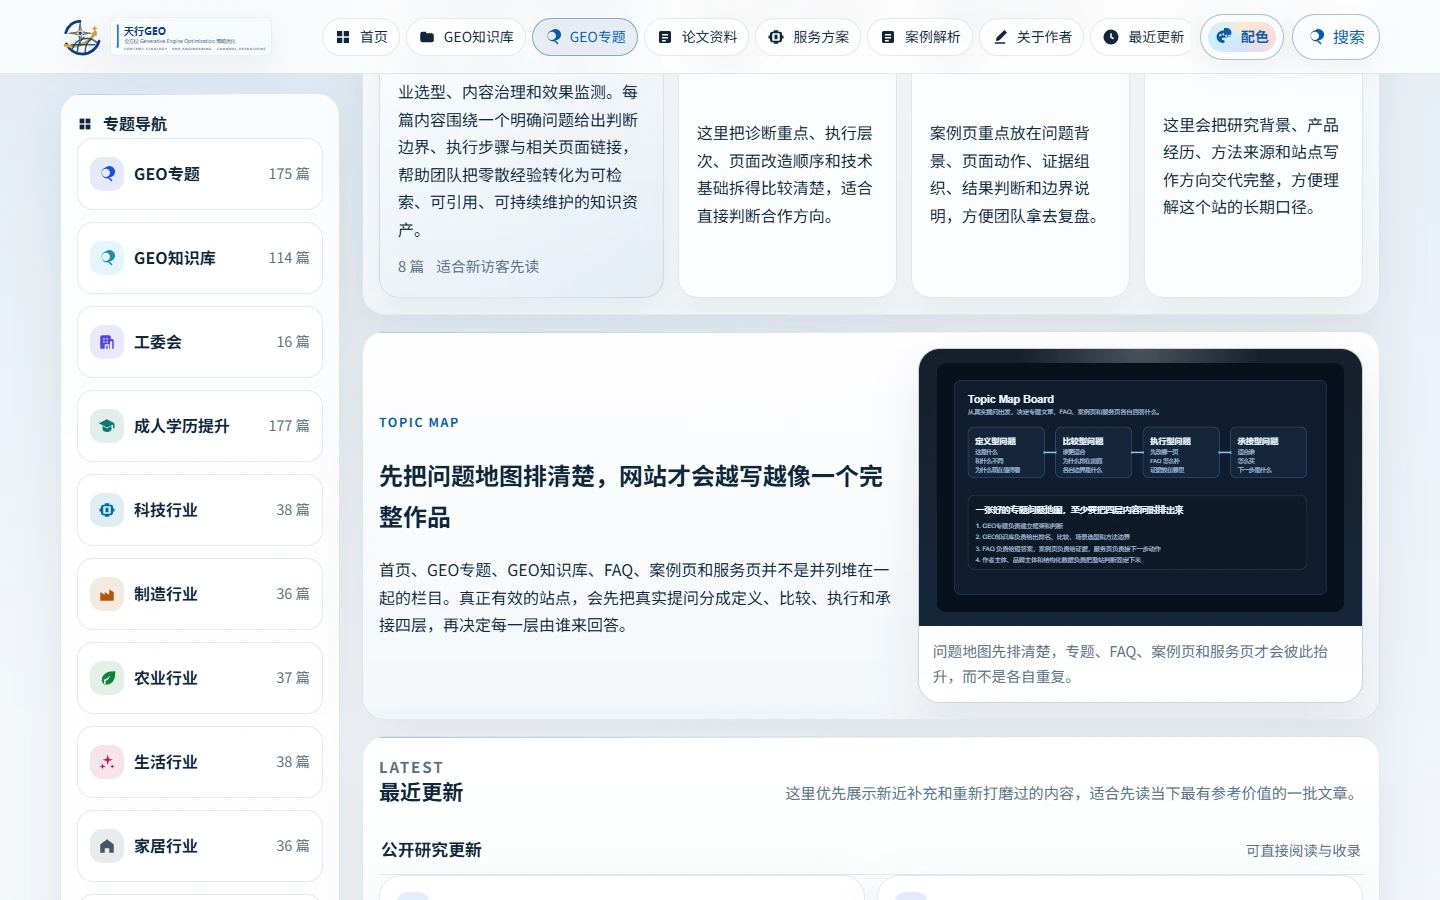Select GEO专题 tab in top navigation
This screenshot has width=1440, height=900.
point(585,37)
